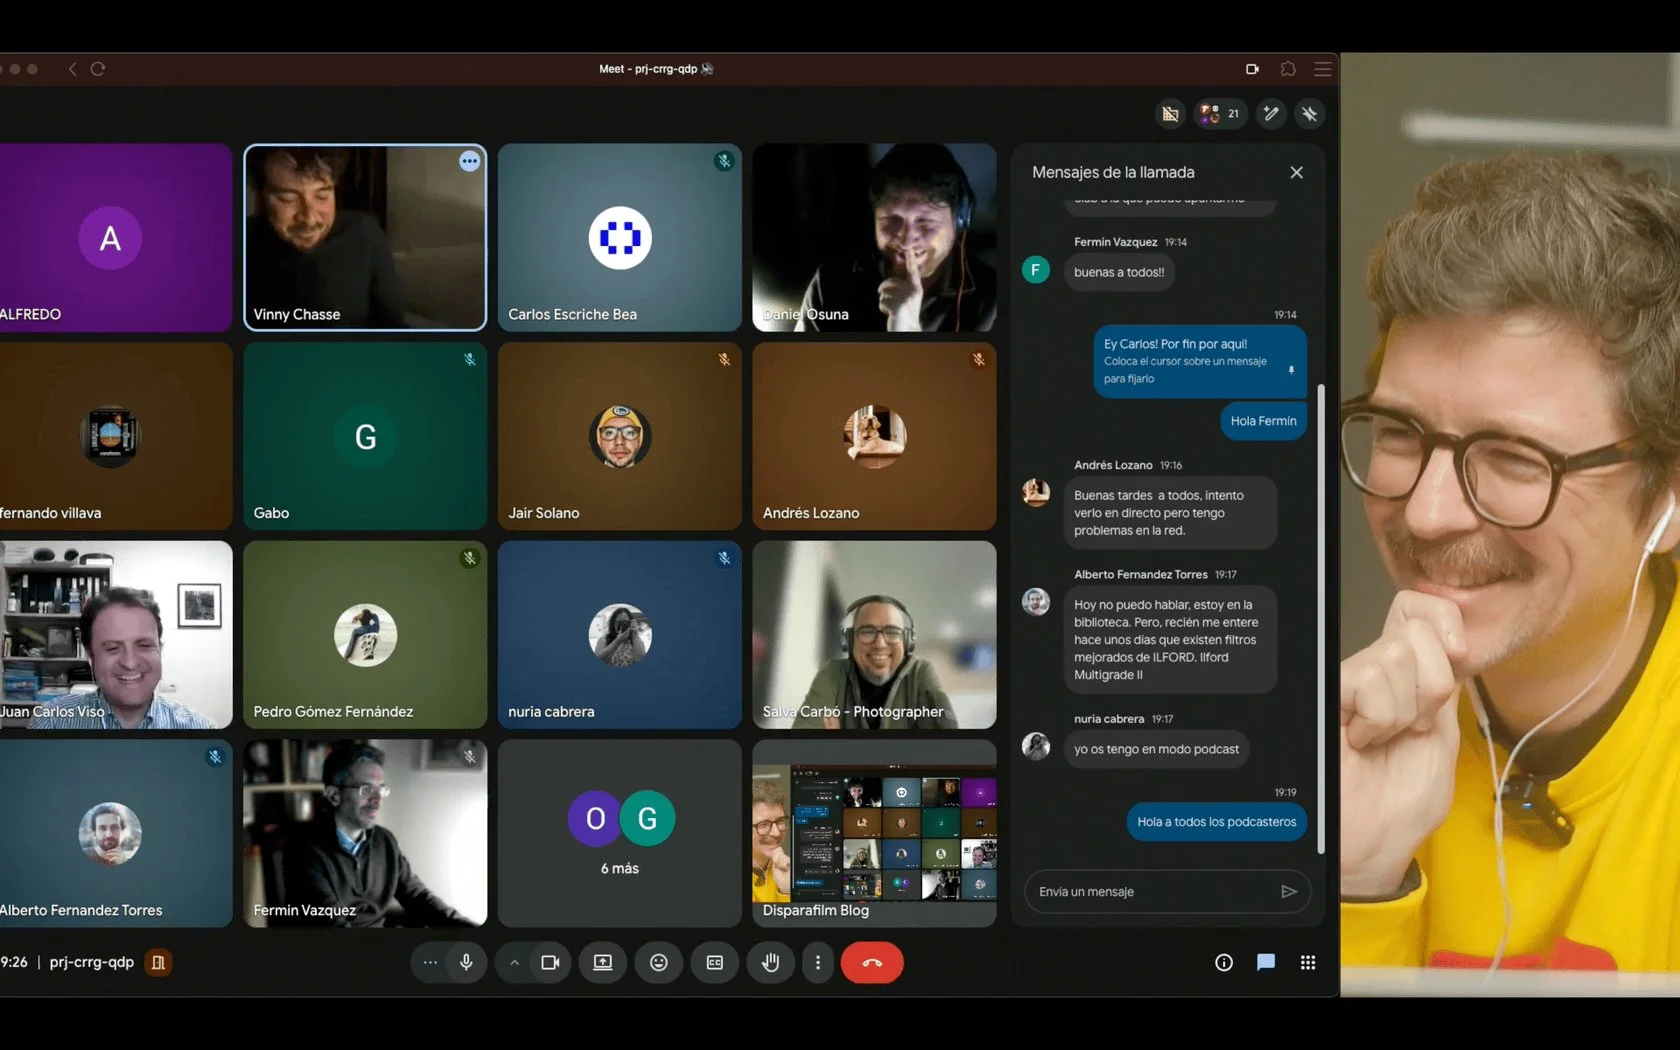Send the chat message arrow
The image size is (1680, 1050).
pos(1289,891)
